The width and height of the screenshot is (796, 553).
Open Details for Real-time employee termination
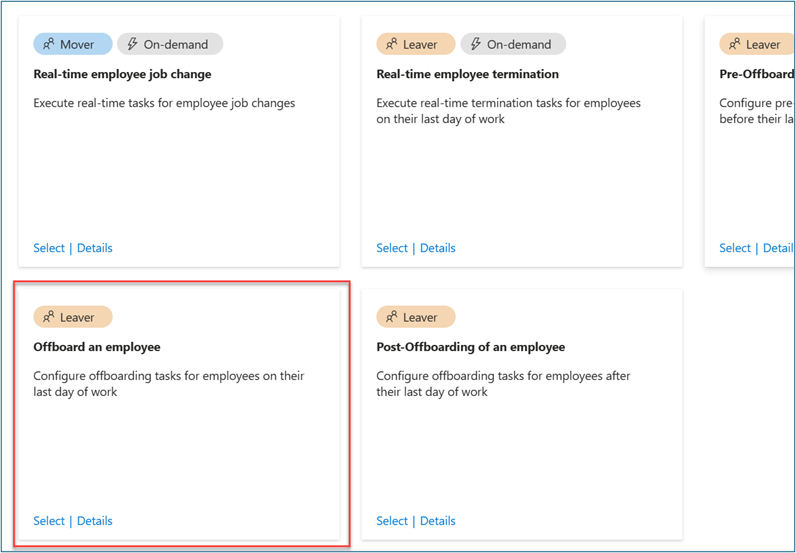point(438,248)
